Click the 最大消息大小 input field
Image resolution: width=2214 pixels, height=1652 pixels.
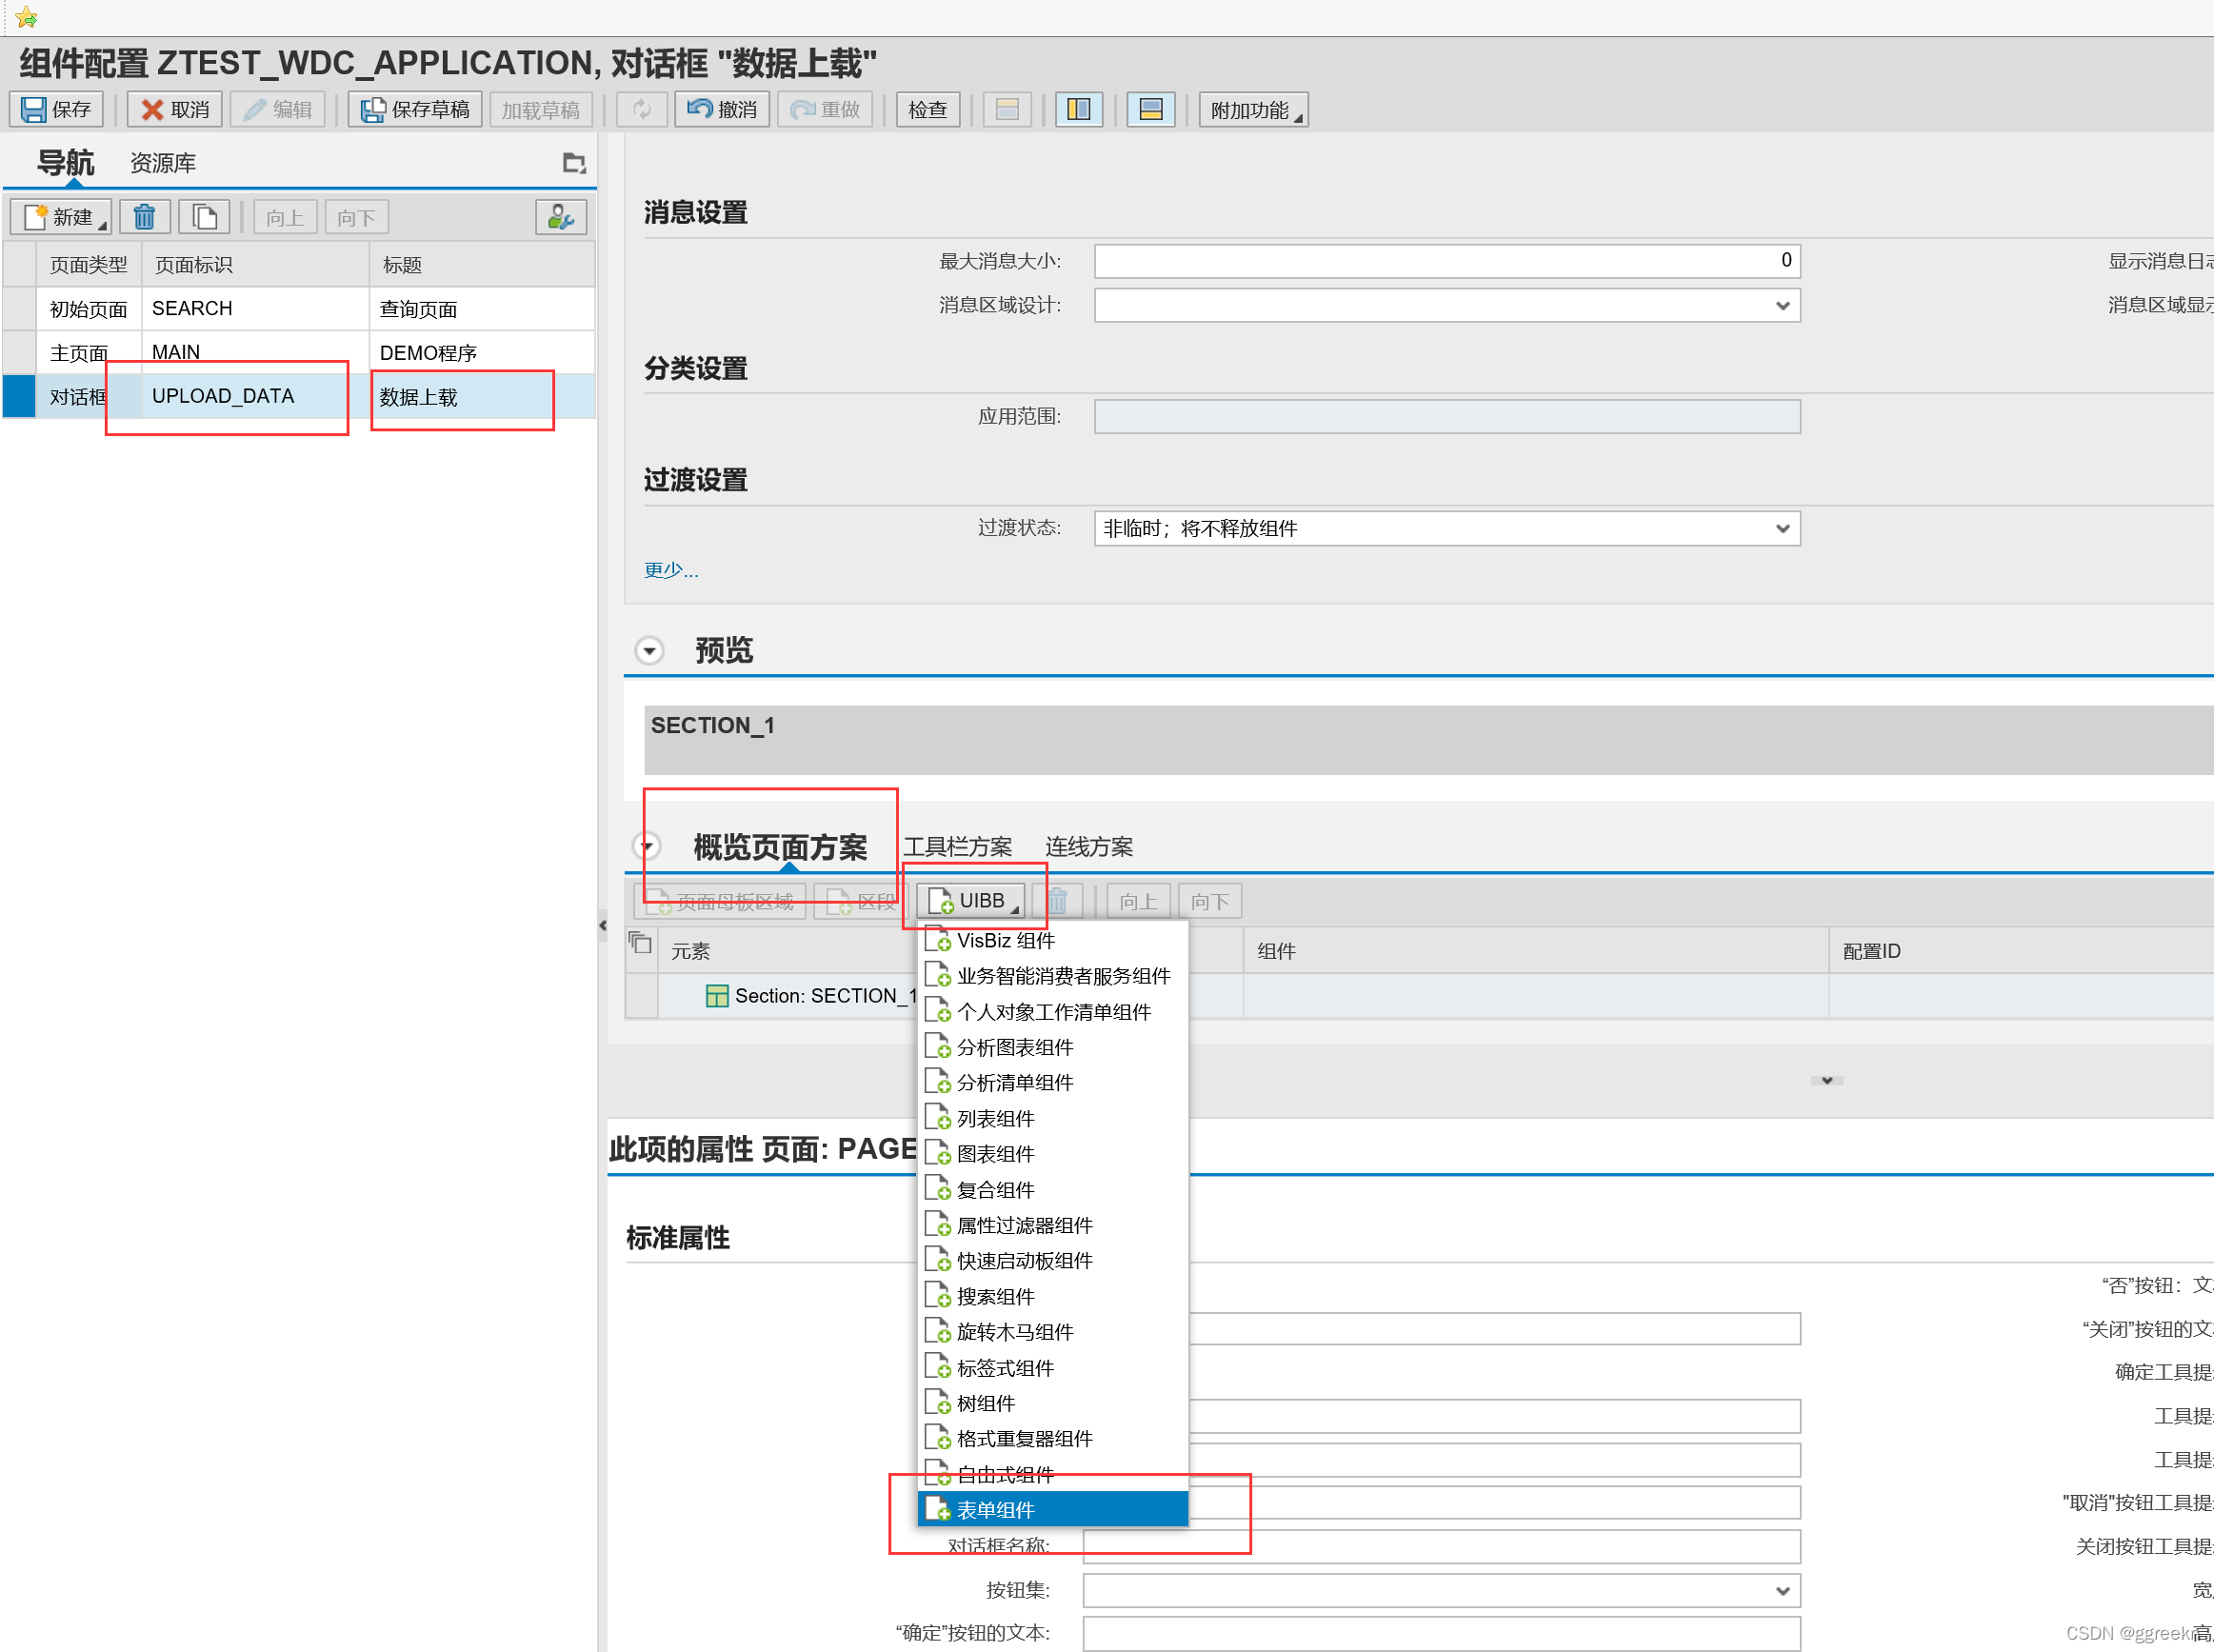click(1446, 261)
